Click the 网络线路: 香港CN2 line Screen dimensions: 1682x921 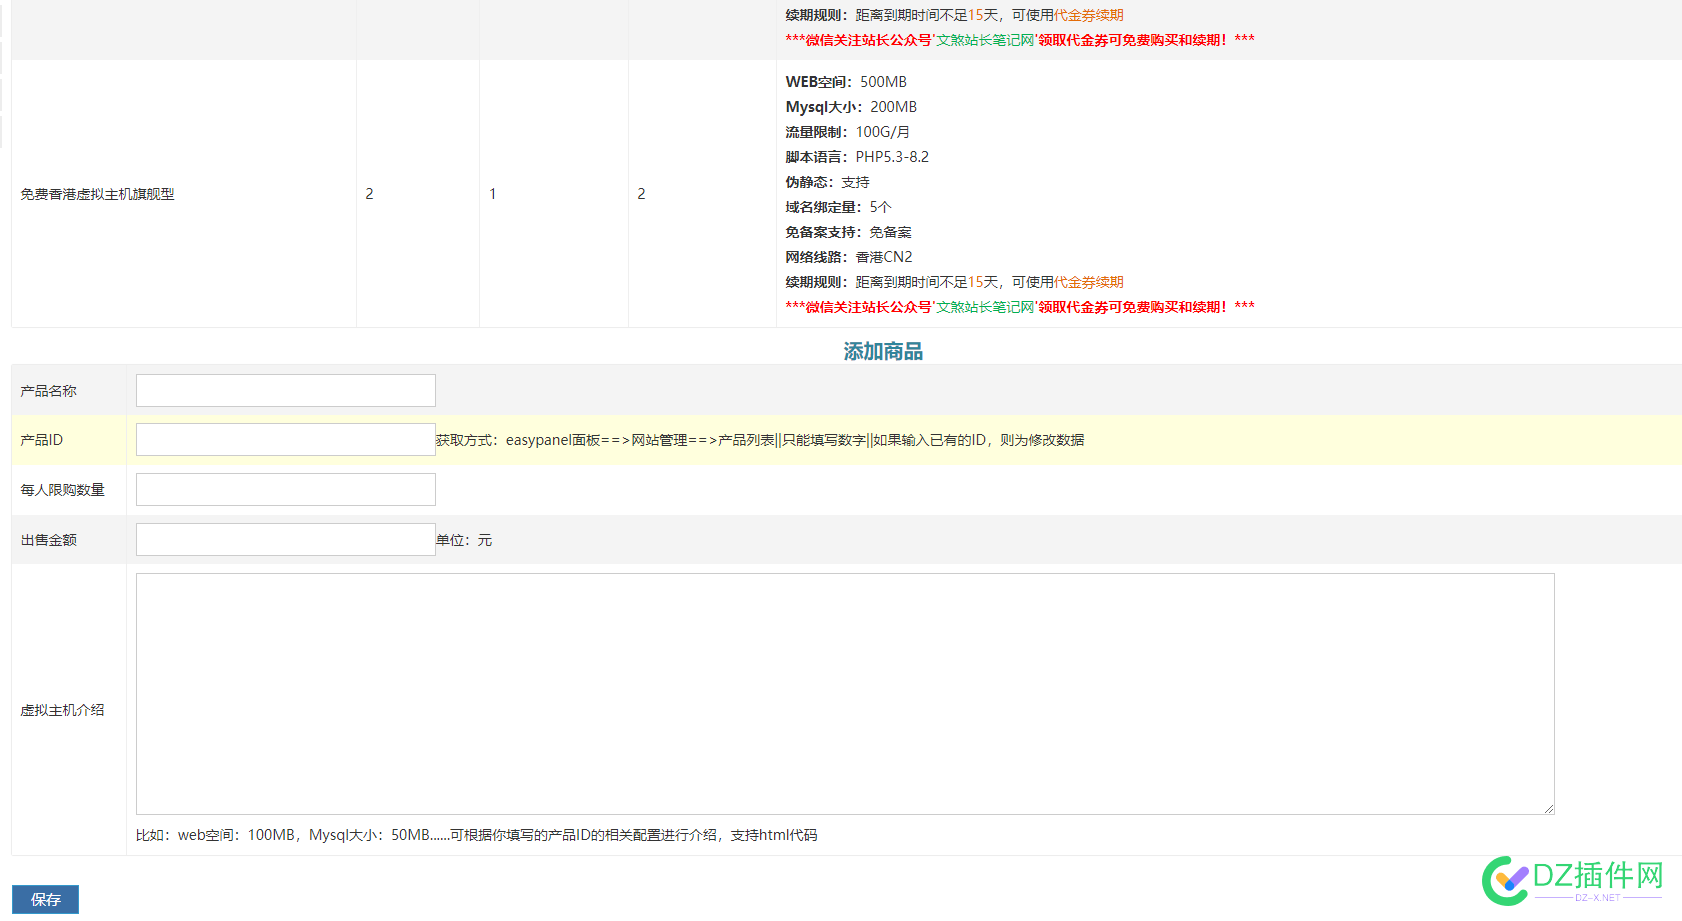(849, 257)
